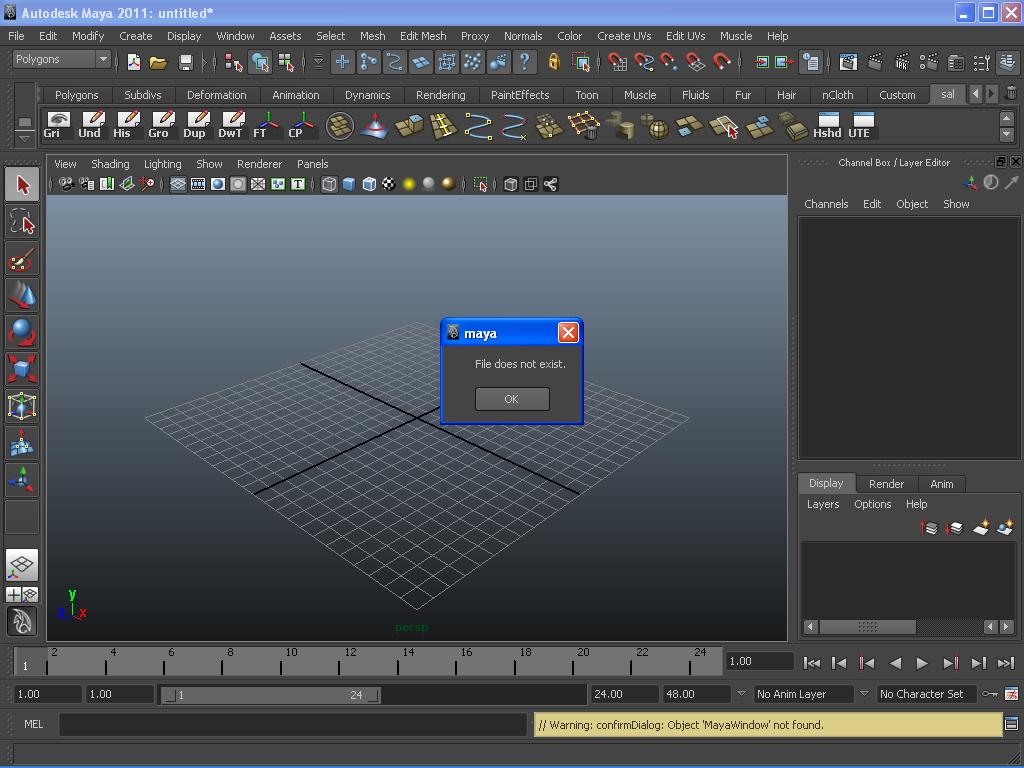Click the shelf row scroll-down arrow

tap(1006, 134)
